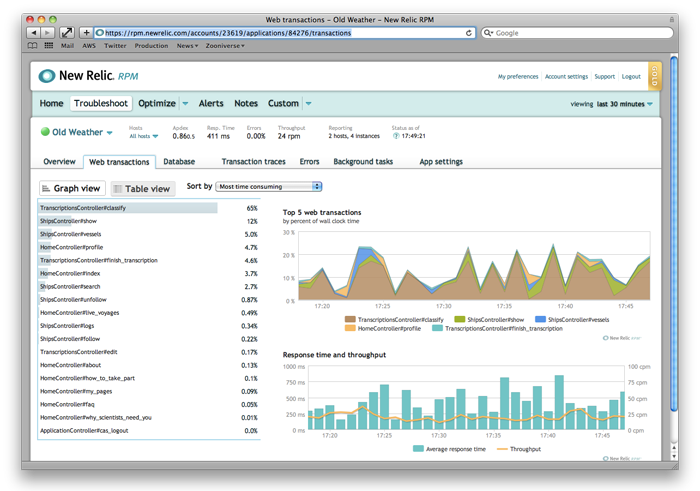
Task: Click the Mail bookmark
Action: 67,46
